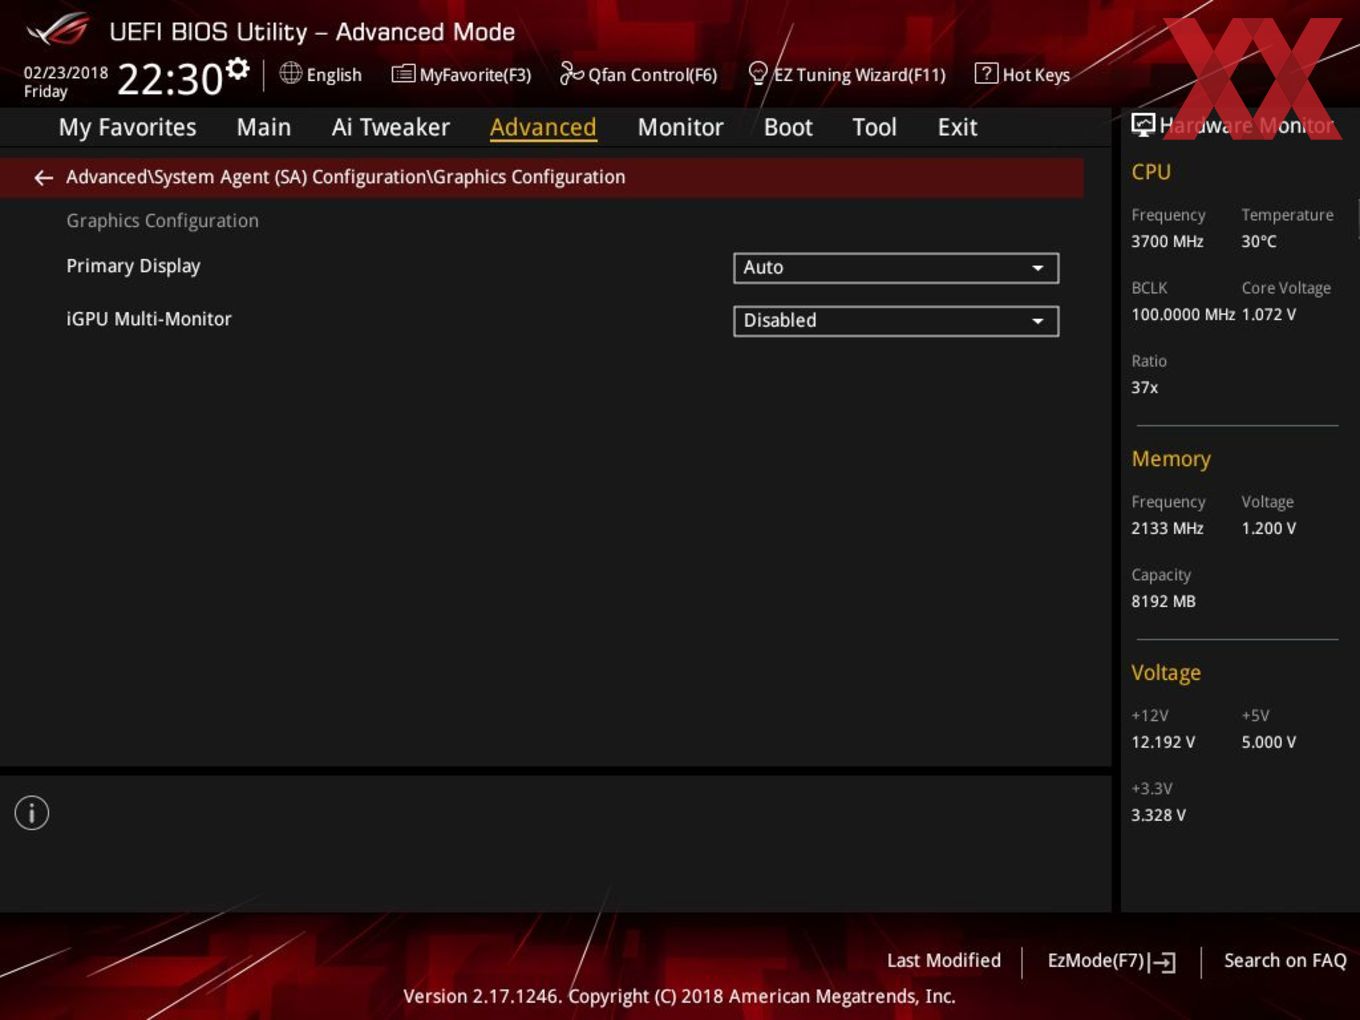Click the iGPU Multi-Monitor label
The image size is (1360, 1020).
(x=149, y=319)
